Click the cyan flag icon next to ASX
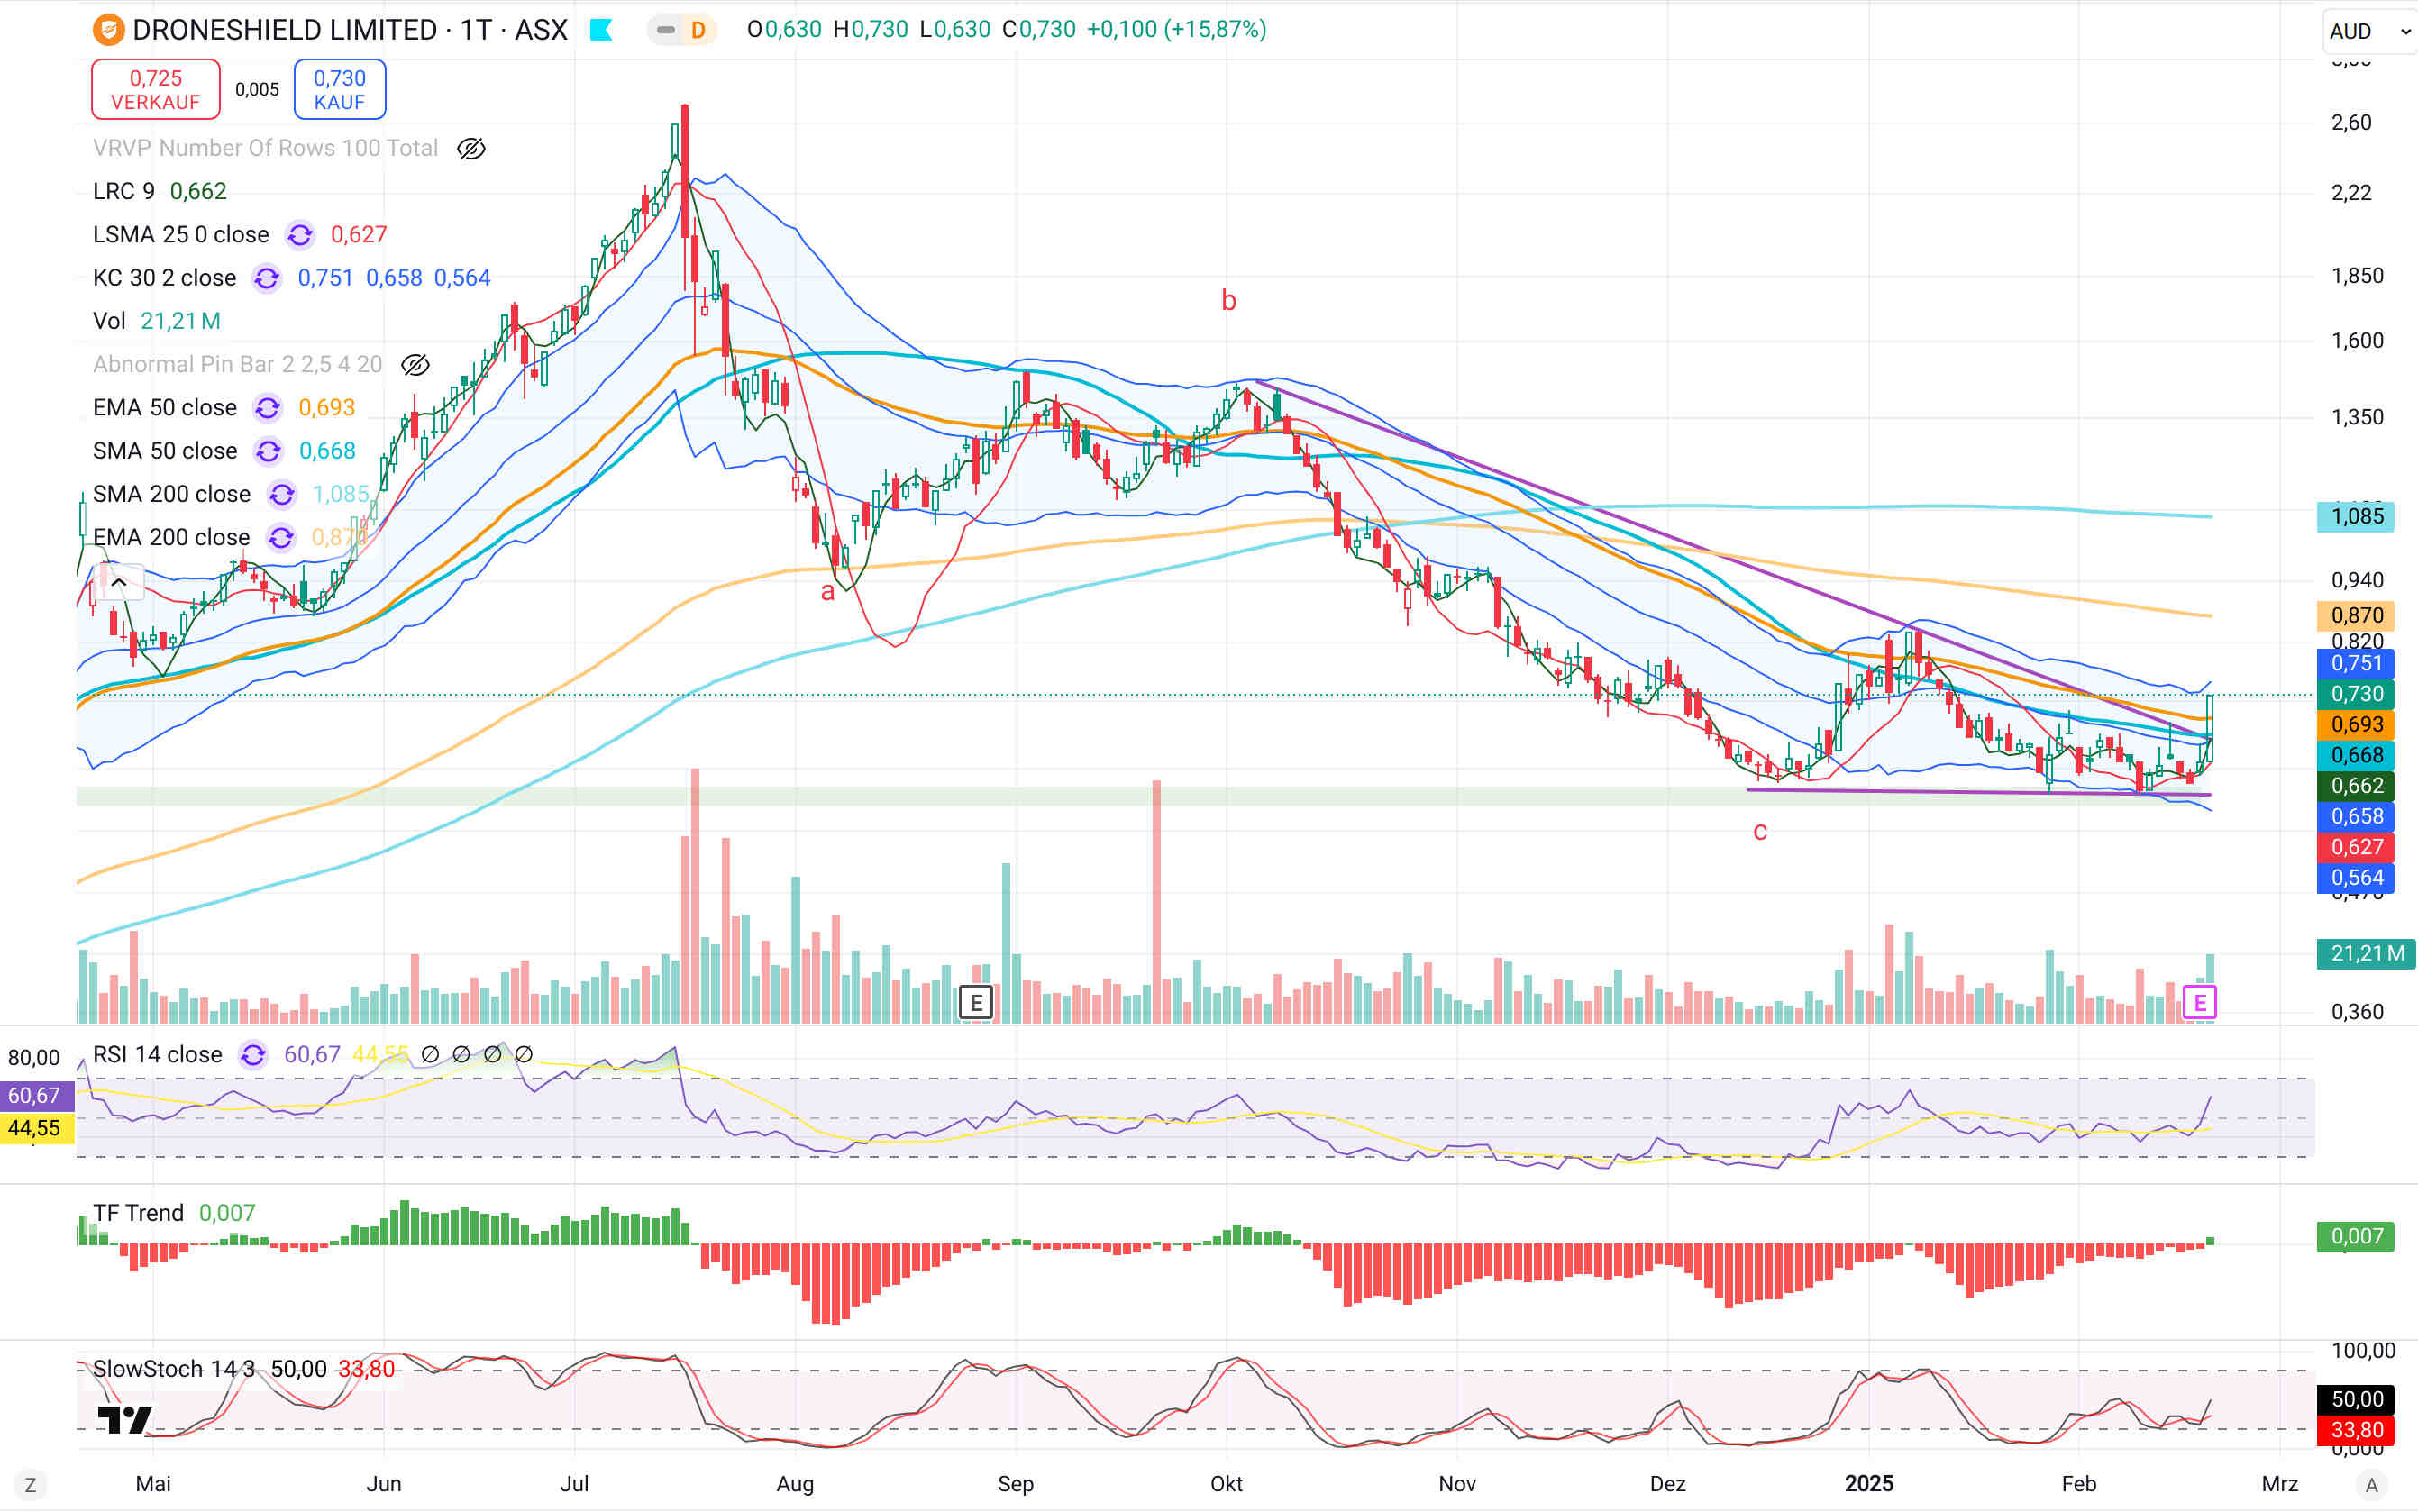Viewport: 2418px width, 1512px height. coord(601,30)
